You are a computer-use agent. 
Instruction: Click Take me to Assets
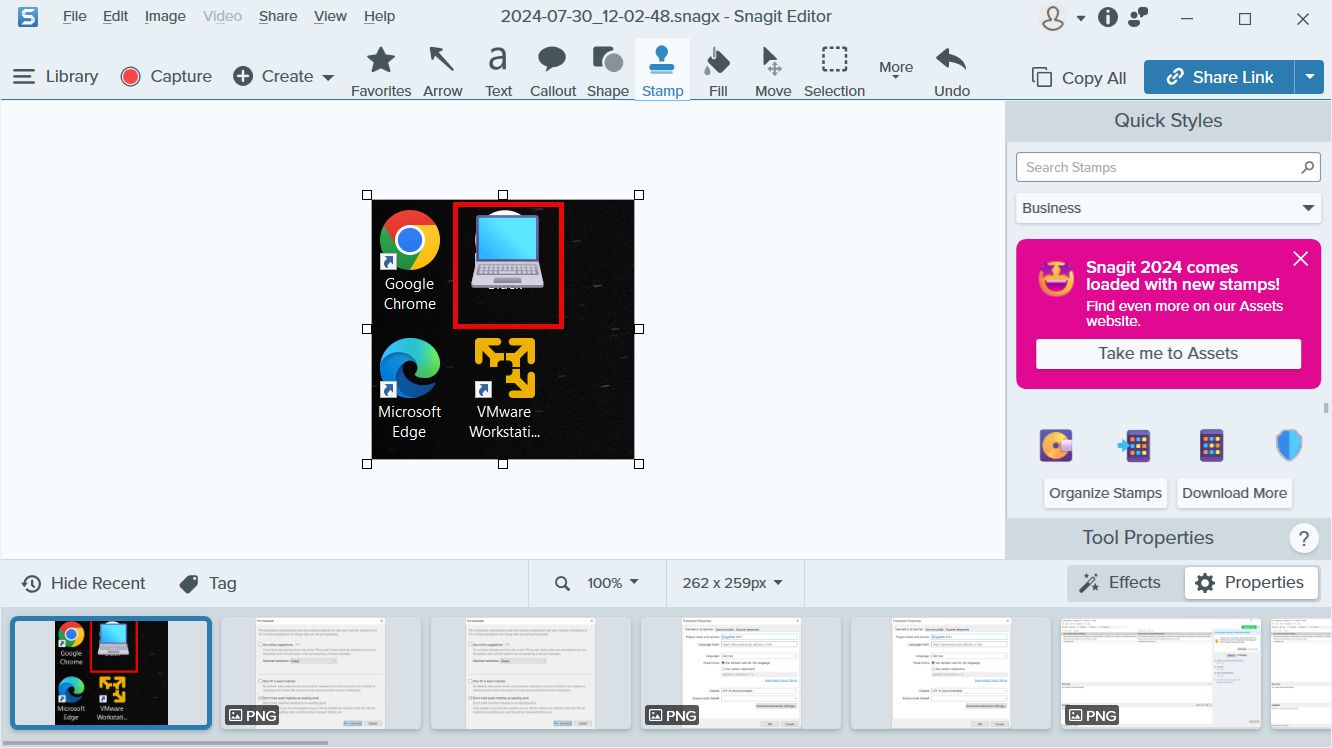(1168, 353)
